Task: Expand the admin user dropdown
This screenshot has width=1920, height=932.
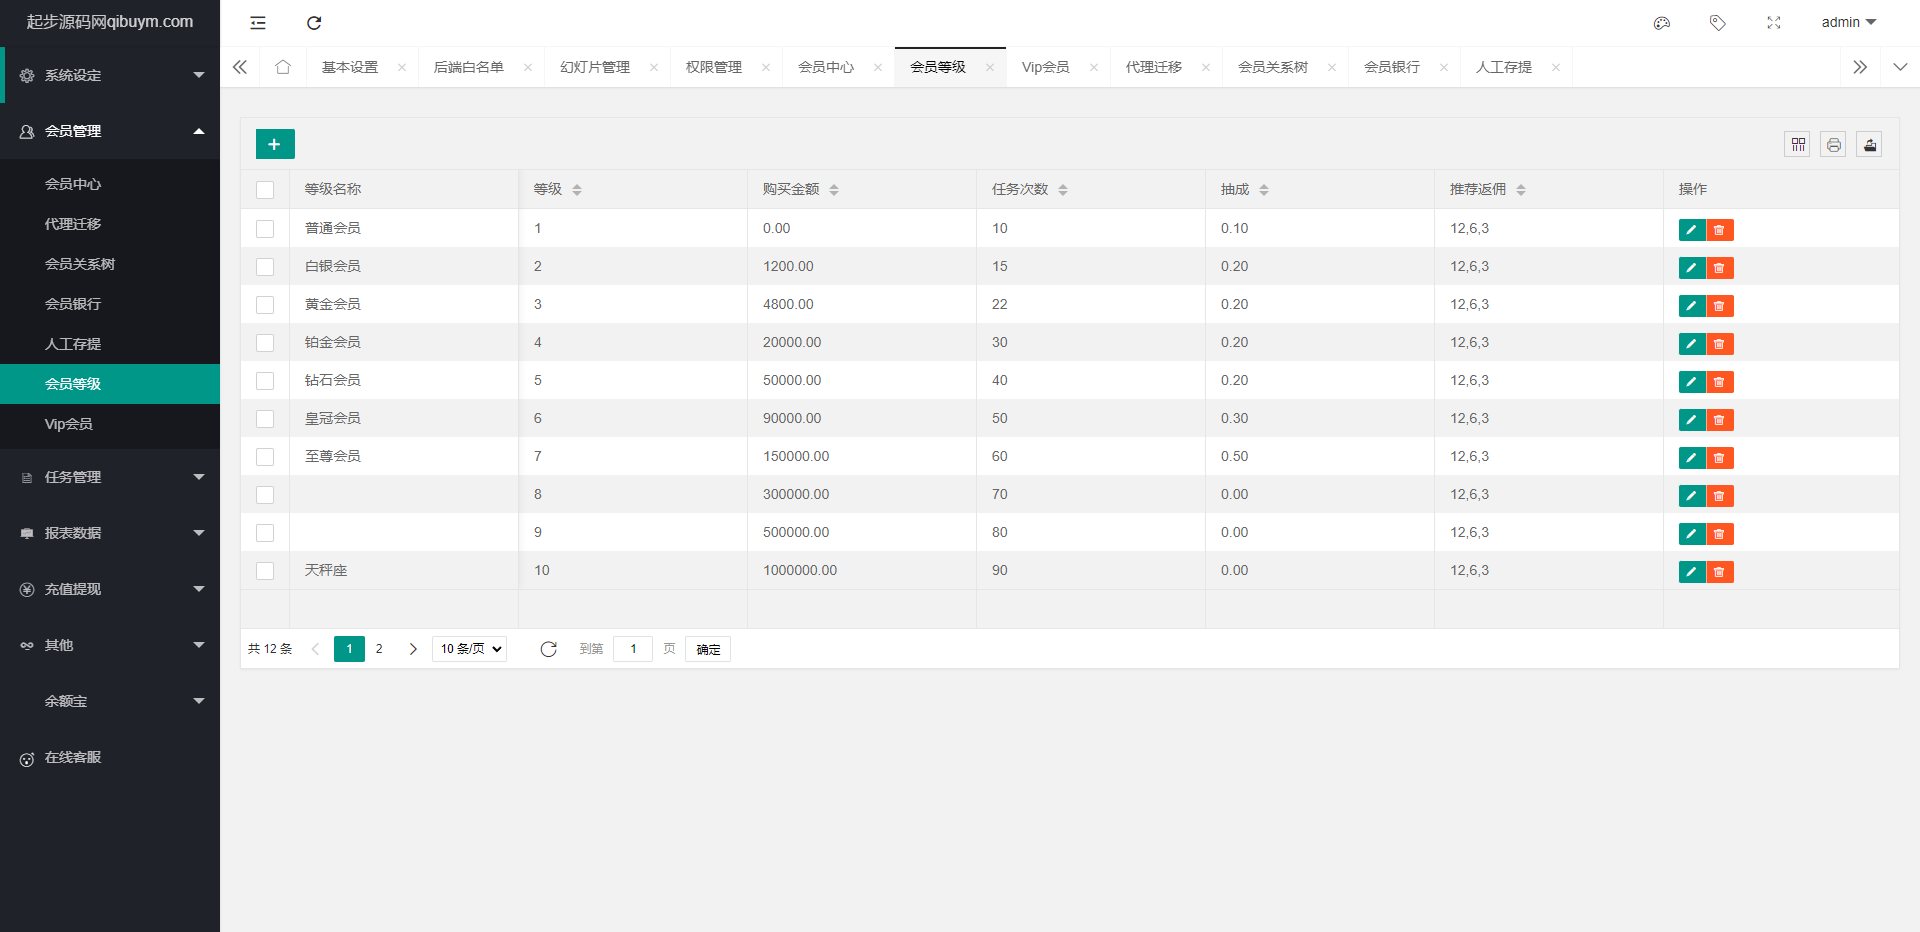Action: click(x=1848, y=22)
